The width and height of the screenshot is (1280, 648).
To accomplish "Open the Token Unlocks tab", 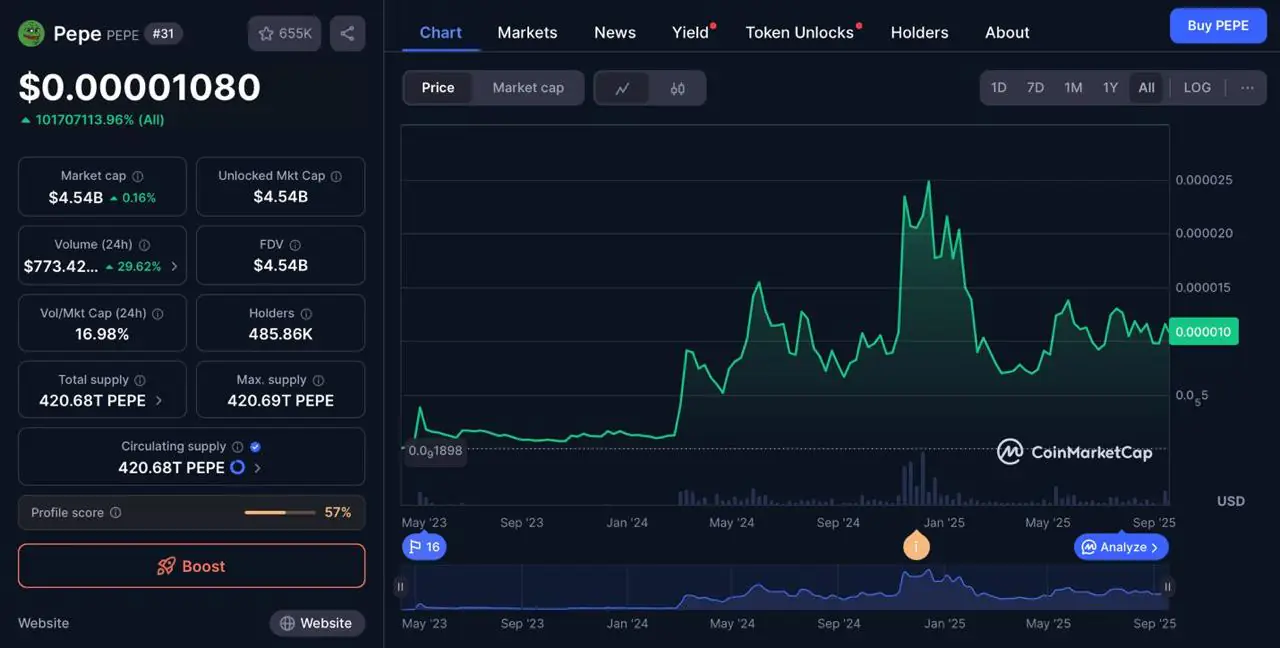I will coord(799,32).
